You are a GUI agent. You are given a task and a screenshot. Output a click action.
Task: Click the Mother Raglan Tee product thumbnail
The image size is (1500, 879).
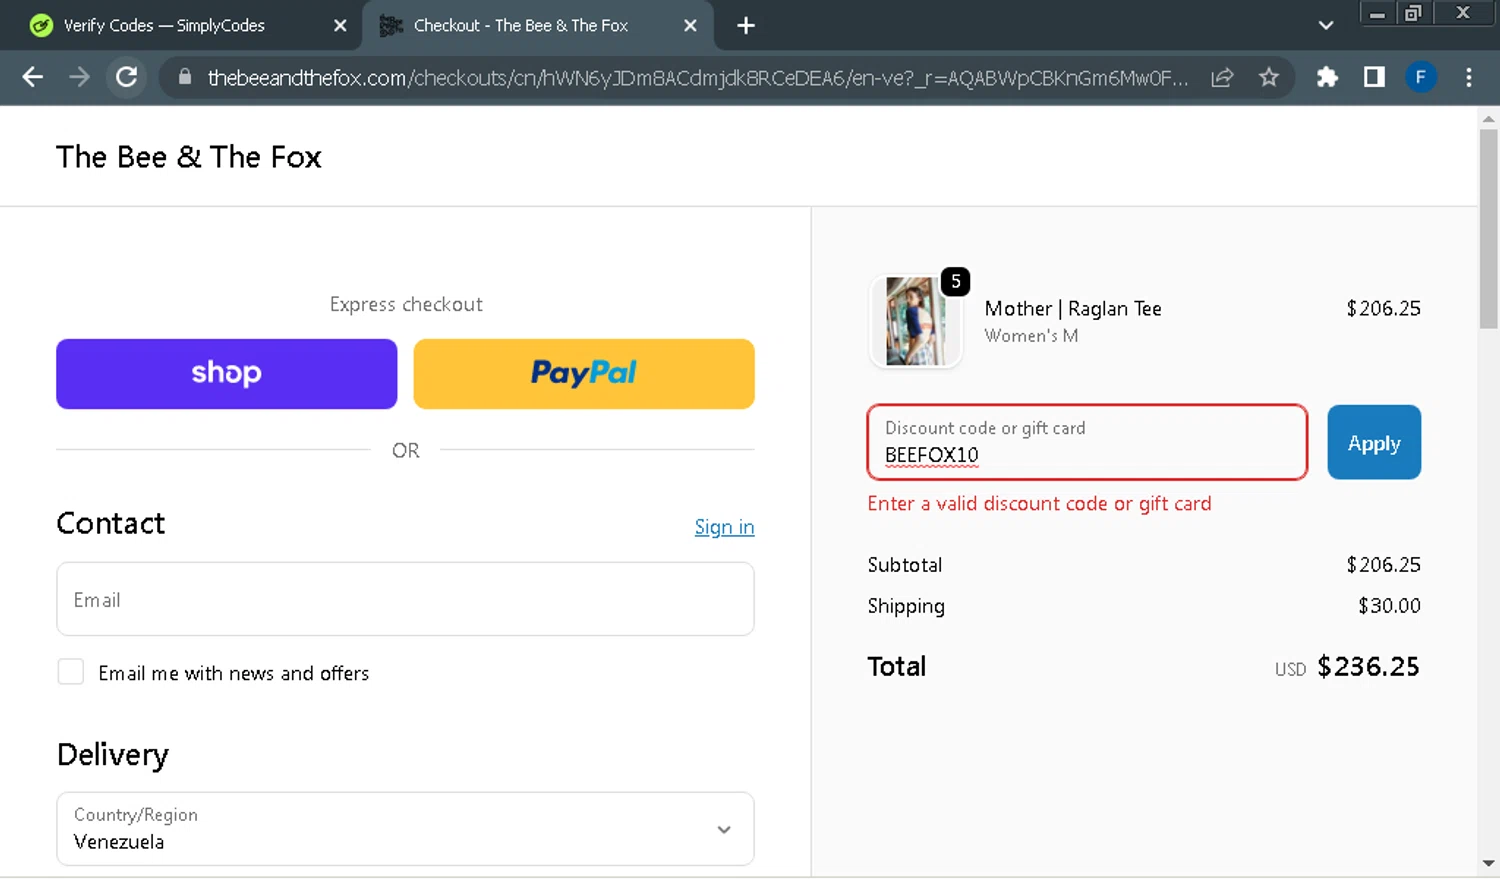click(915, 322)
